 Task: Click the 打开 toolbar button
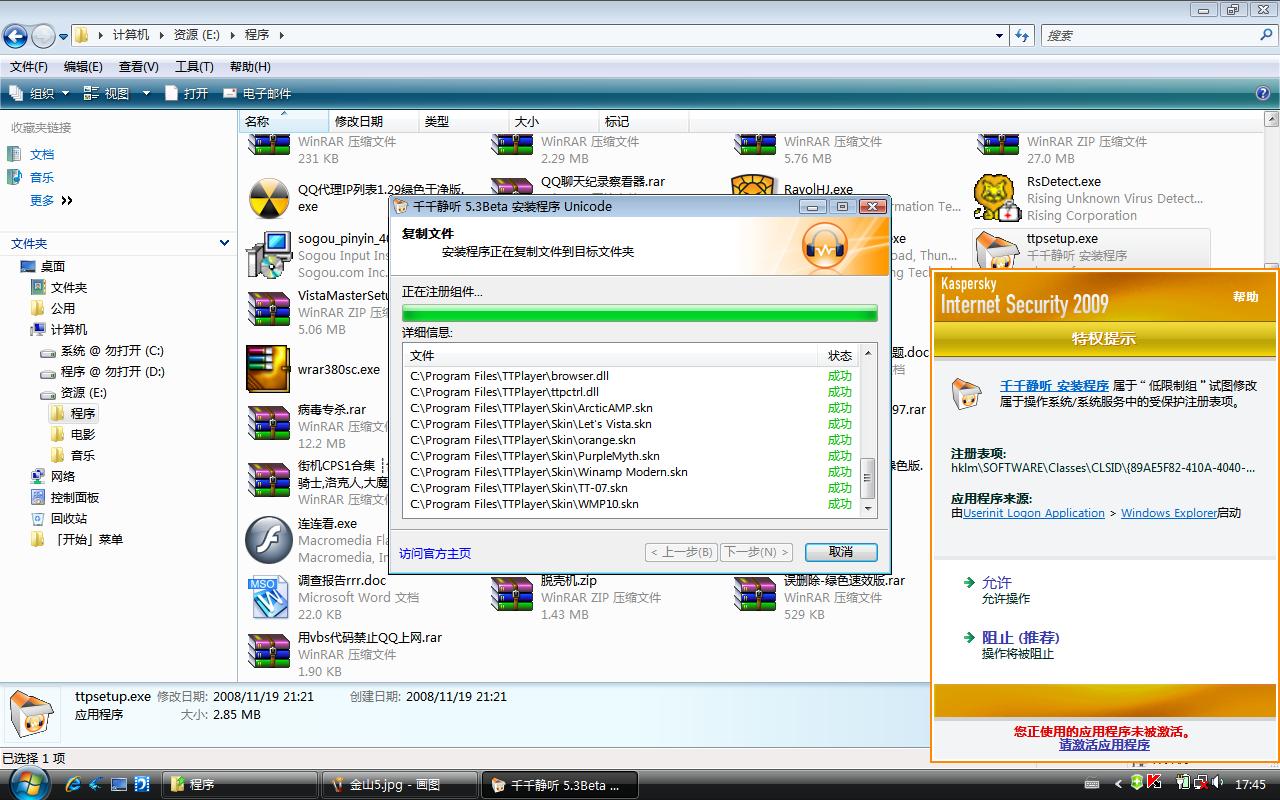coord(186,93)
